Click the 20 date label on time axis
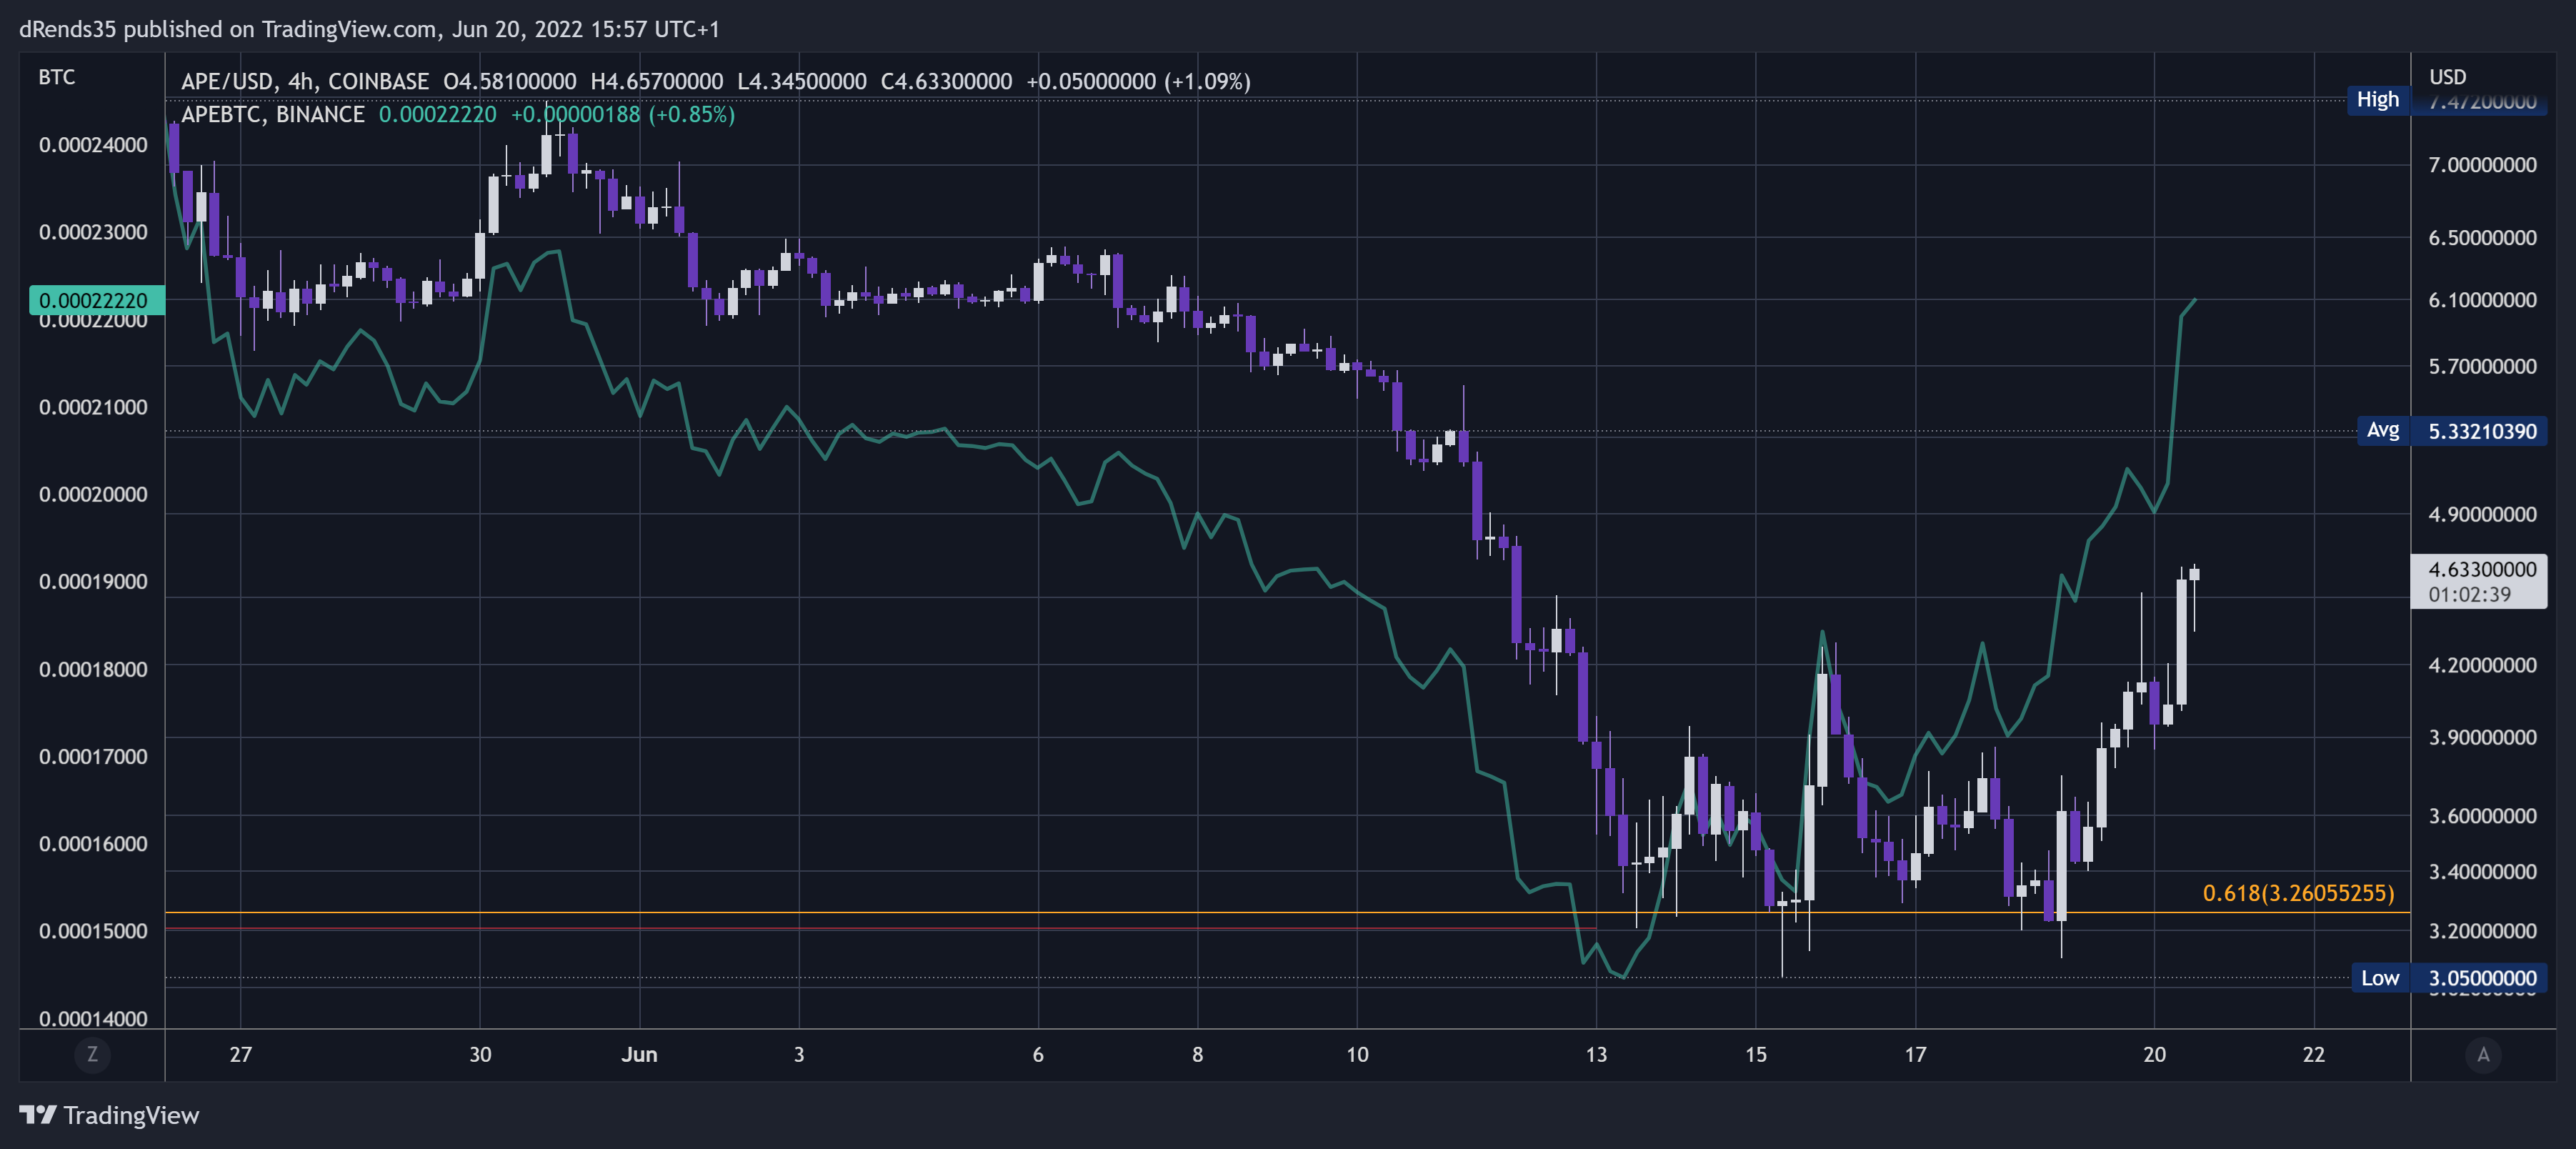The height and width of the screenshot is (1149, 2576). pos(2154,1054)
